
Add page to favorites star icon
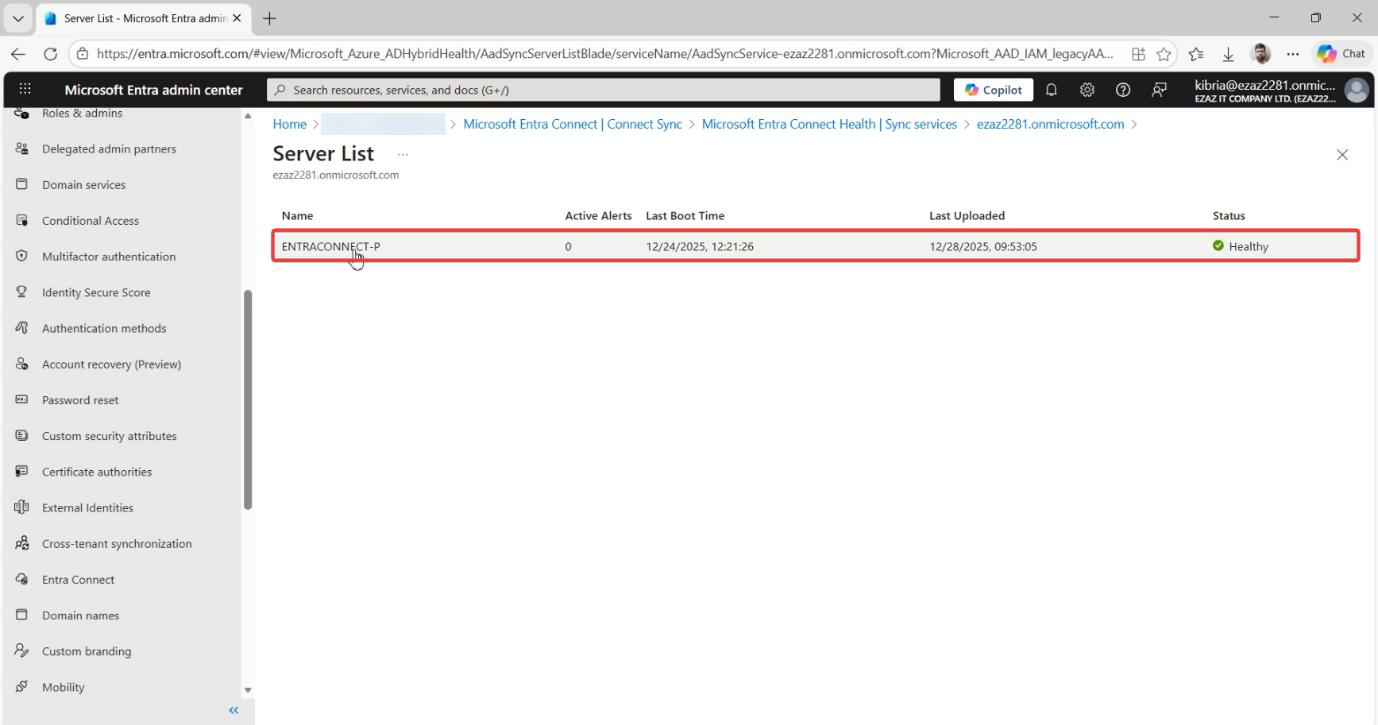point(1163,54)
